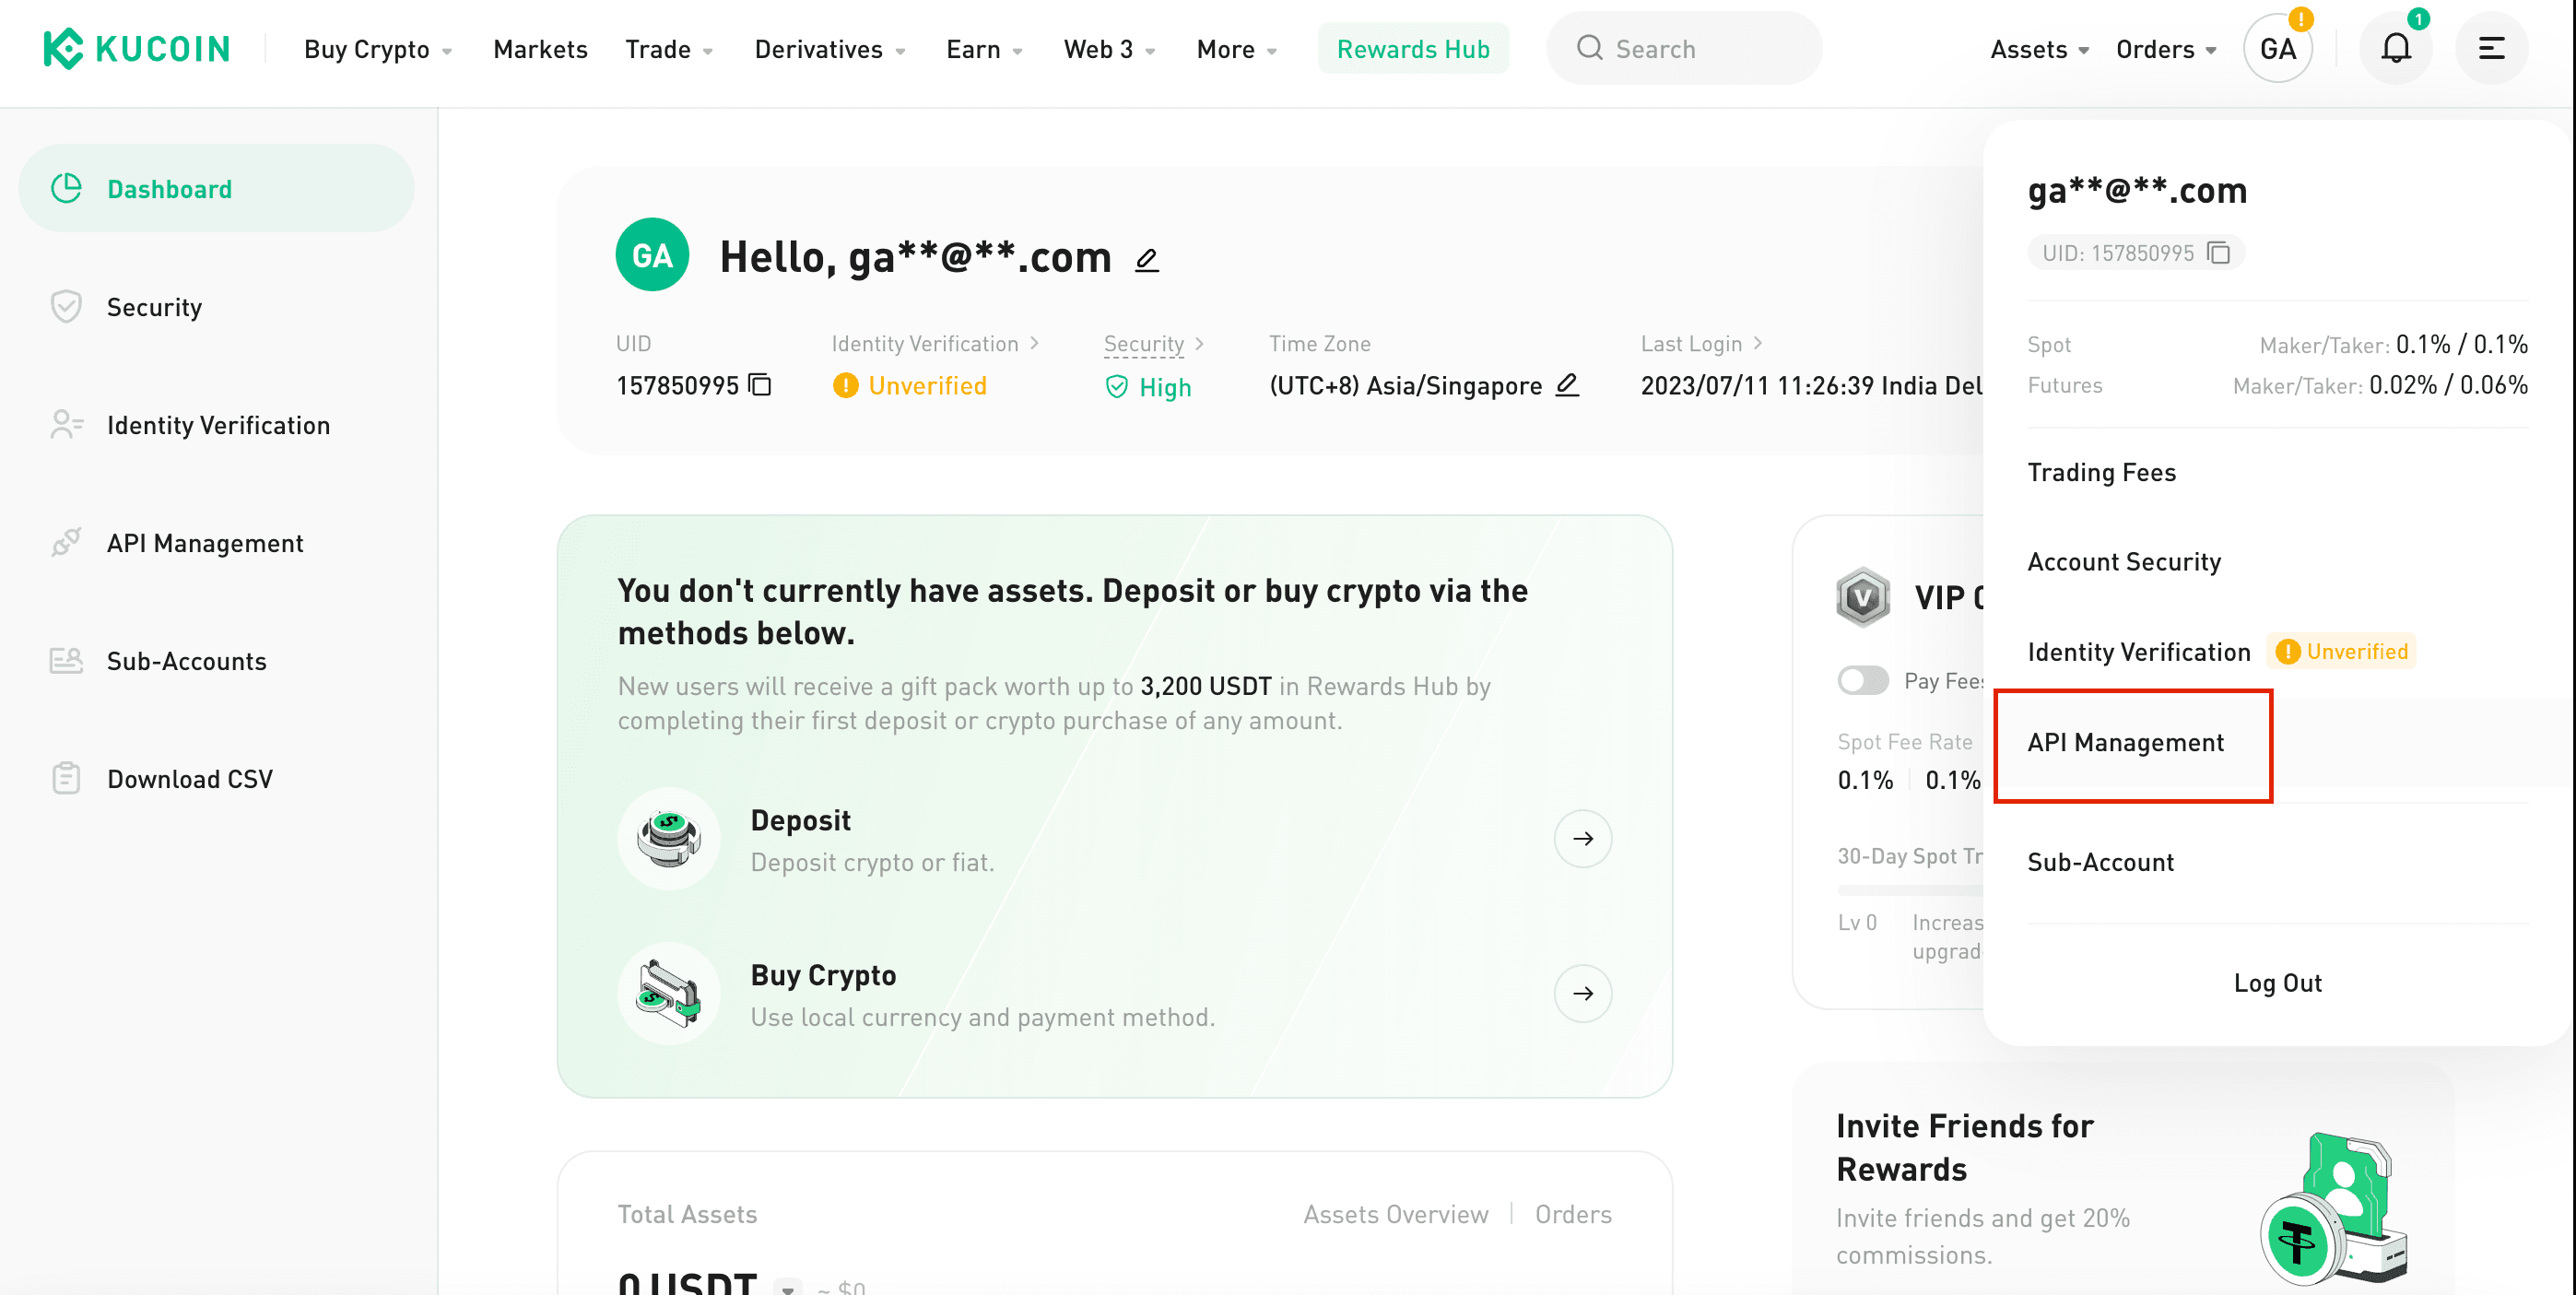The height and width of the screenshot is (1295, 2576).
Task: Open Sub-Accounts in the sidebar
Action: (x=216, y=660)
